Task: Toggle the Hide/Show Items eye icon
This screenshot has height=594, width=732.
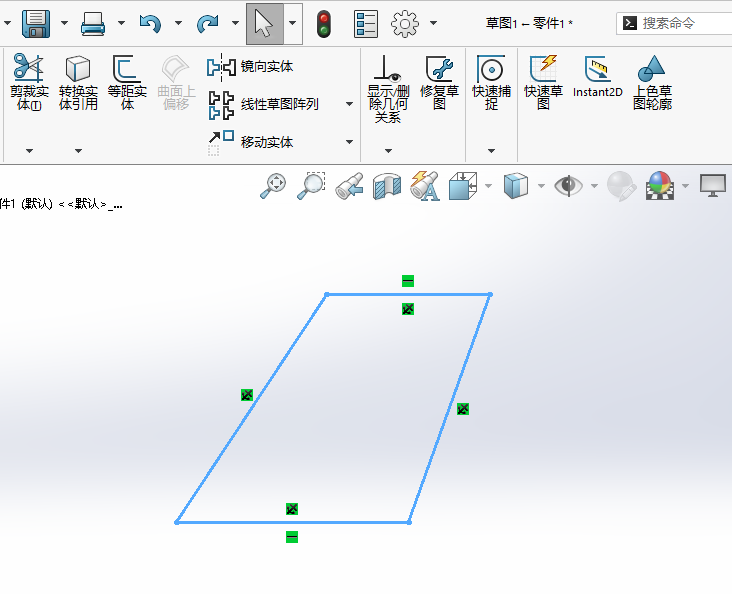Action: (x=568, y=185)
